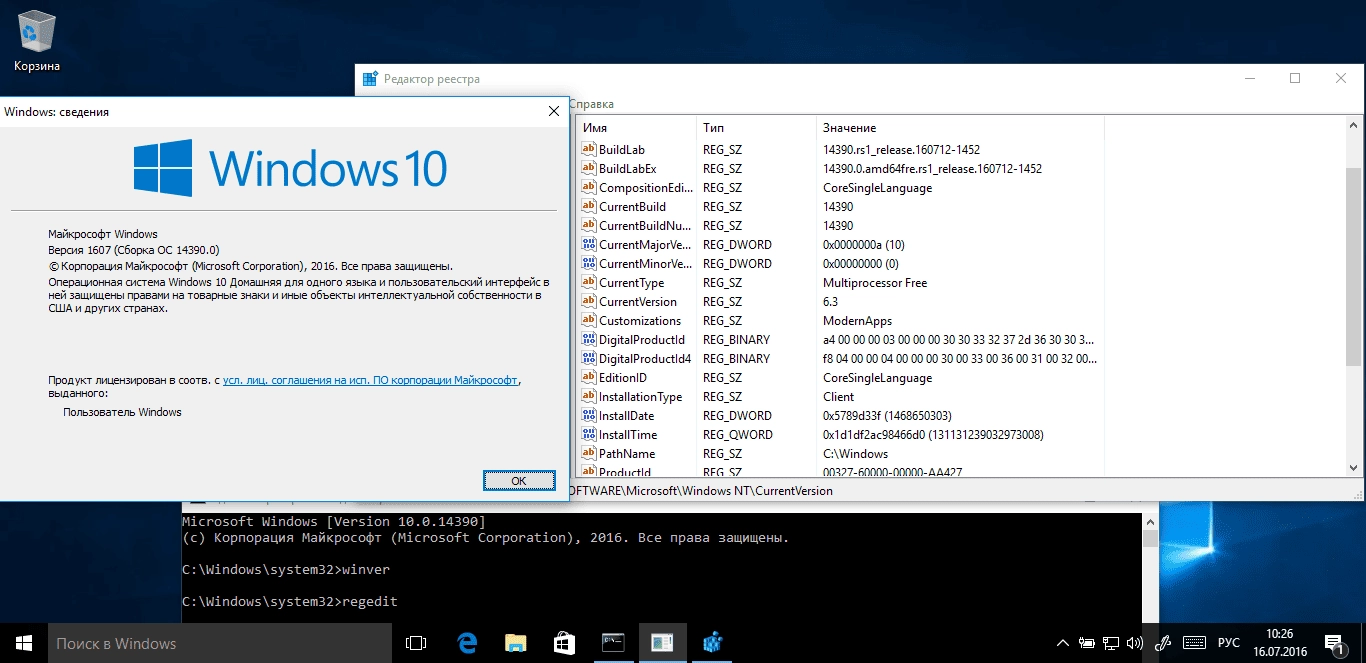Viewport: 1366px width, 663px height.
Task: Click the QWORD icon beside InstallTime
Action: click(x=589, y=435)
